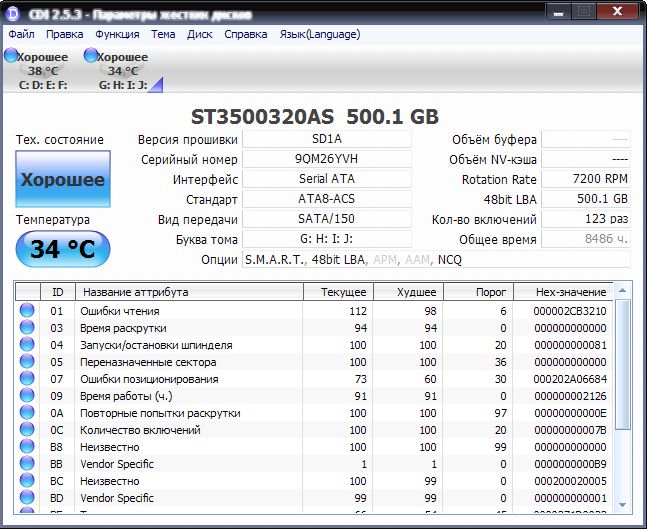Screen dimensions: 647x529
Task: Open the Язык(Language) menu
Action: pos(320,34)
